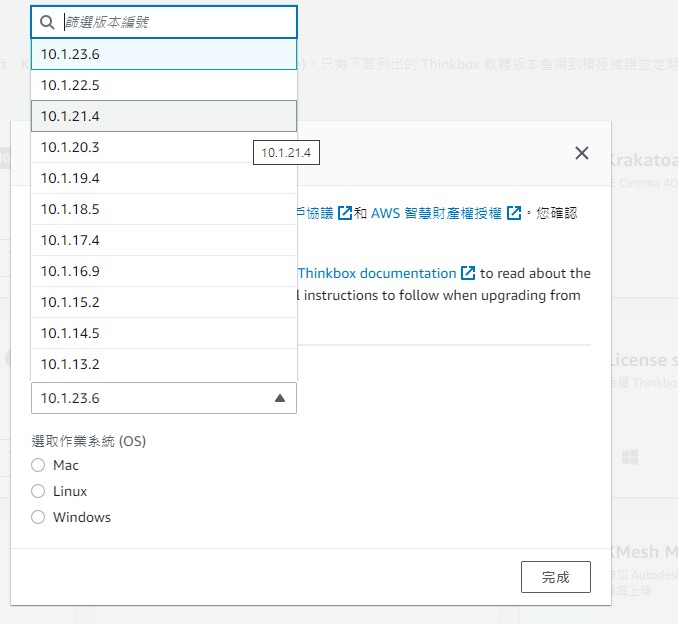
Task: Select the Windows radio button
Action: pyautogui.click(x=38, y=517)
